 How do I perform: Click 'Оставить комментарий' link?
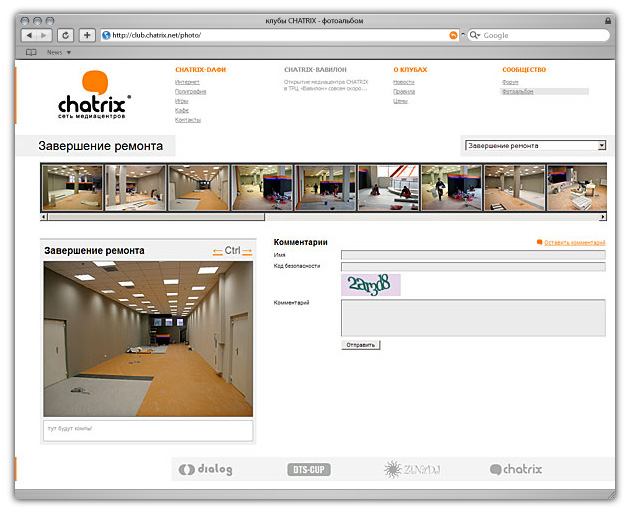[575, 243]
